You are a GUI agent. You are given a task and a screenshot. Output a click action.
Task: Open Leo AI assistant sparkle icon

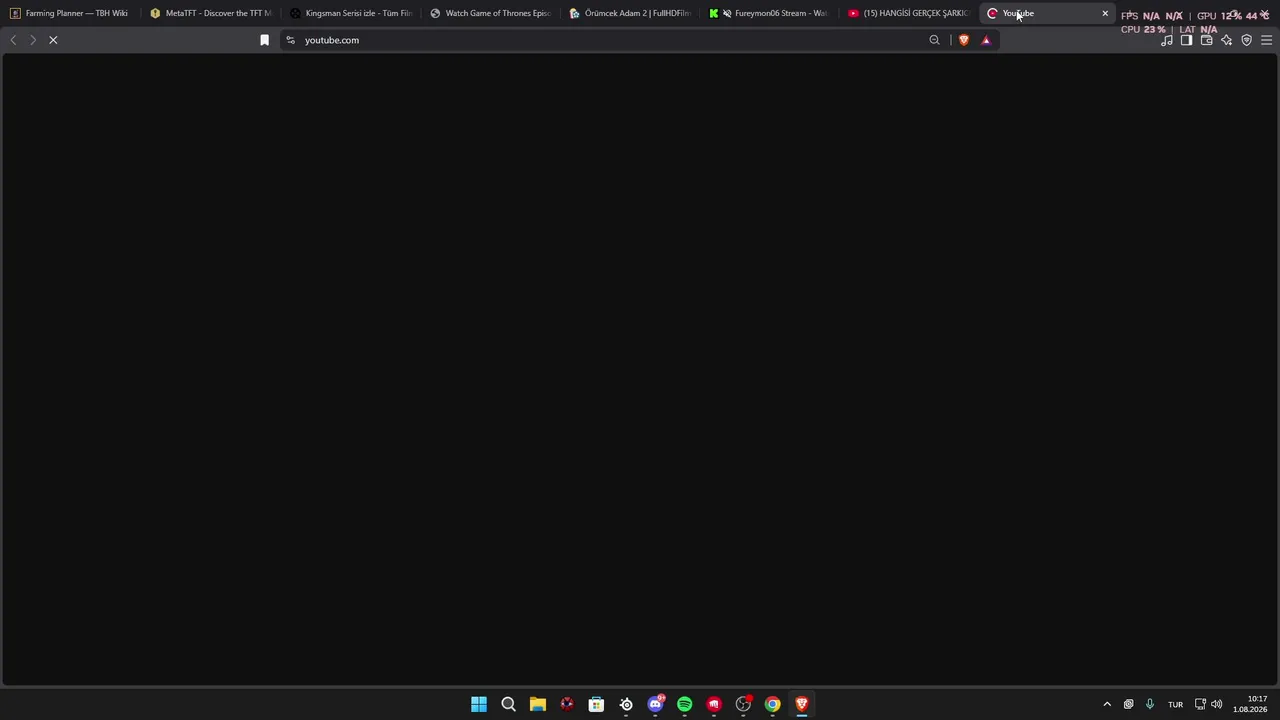(x=1226, y=40)
